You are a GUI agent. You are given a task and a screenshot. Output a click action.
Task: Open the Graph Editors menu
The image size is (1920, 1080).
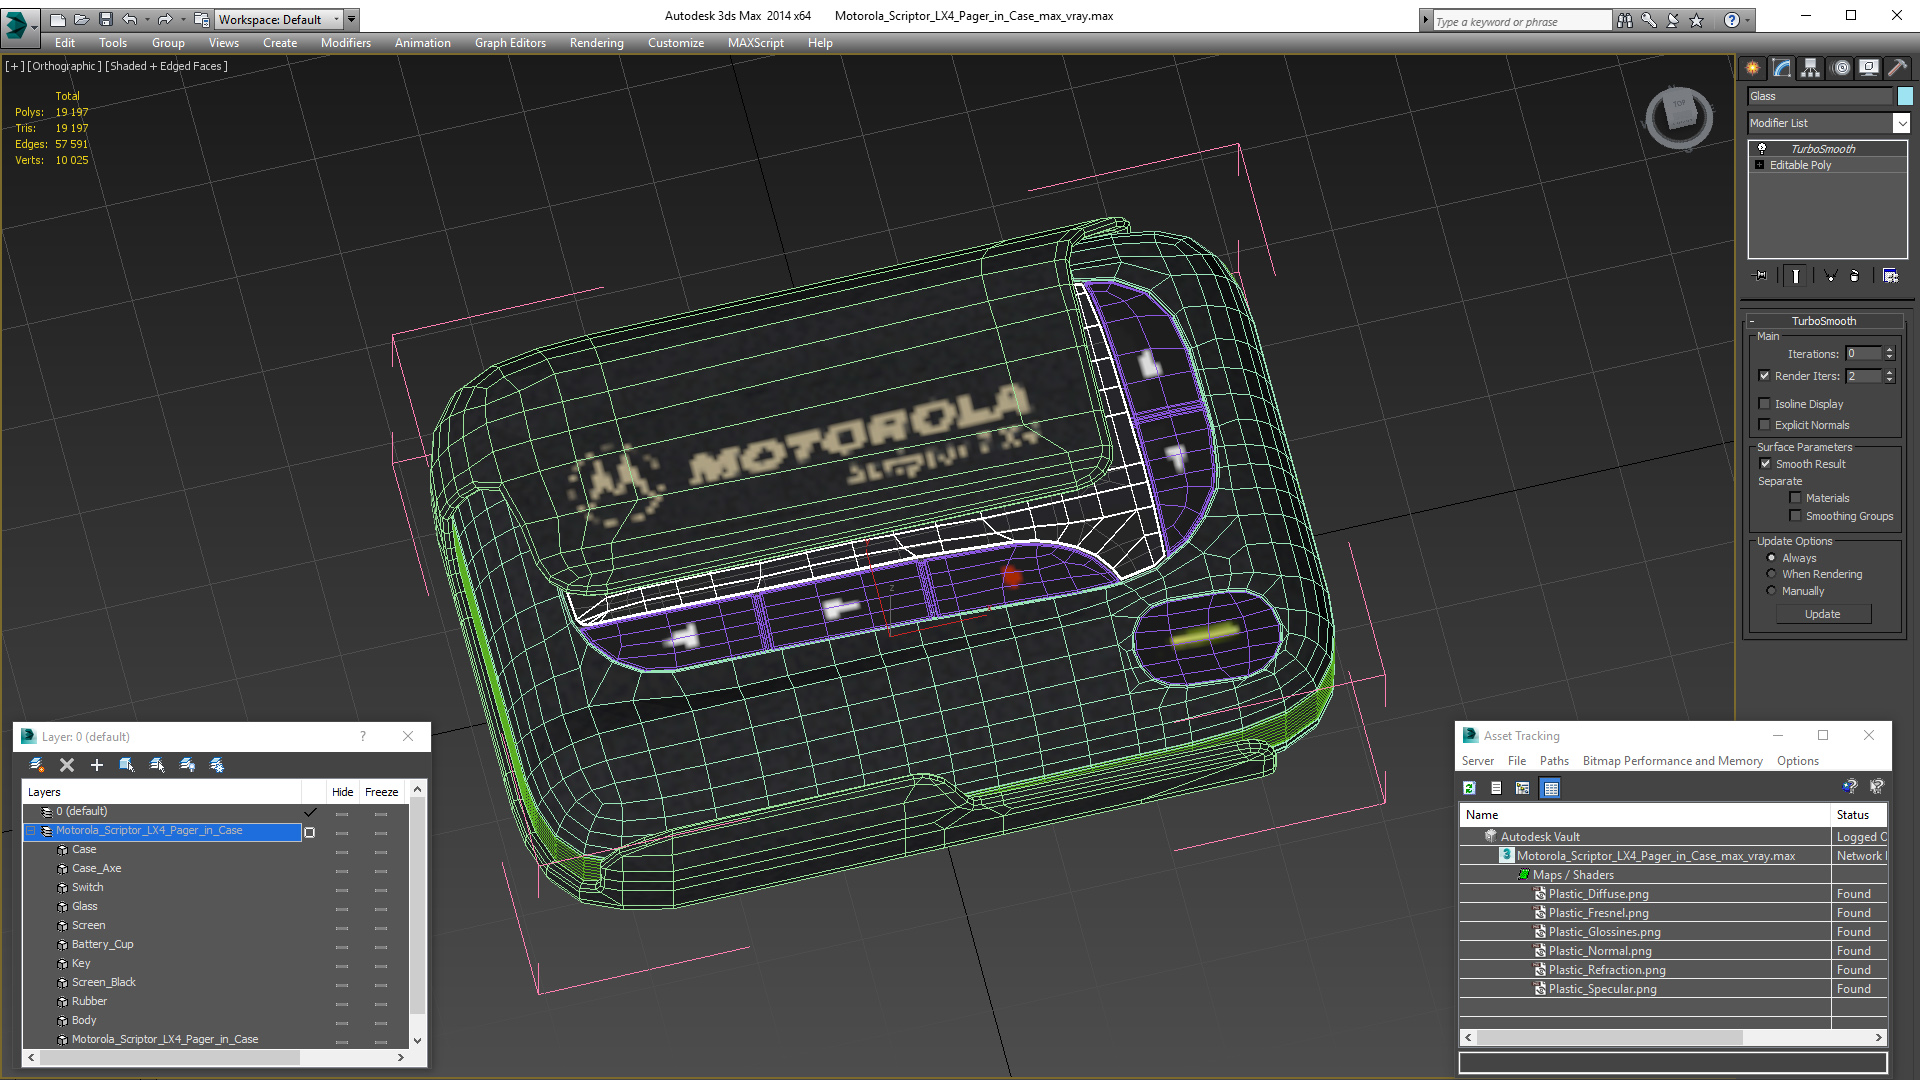coord(510,43)
